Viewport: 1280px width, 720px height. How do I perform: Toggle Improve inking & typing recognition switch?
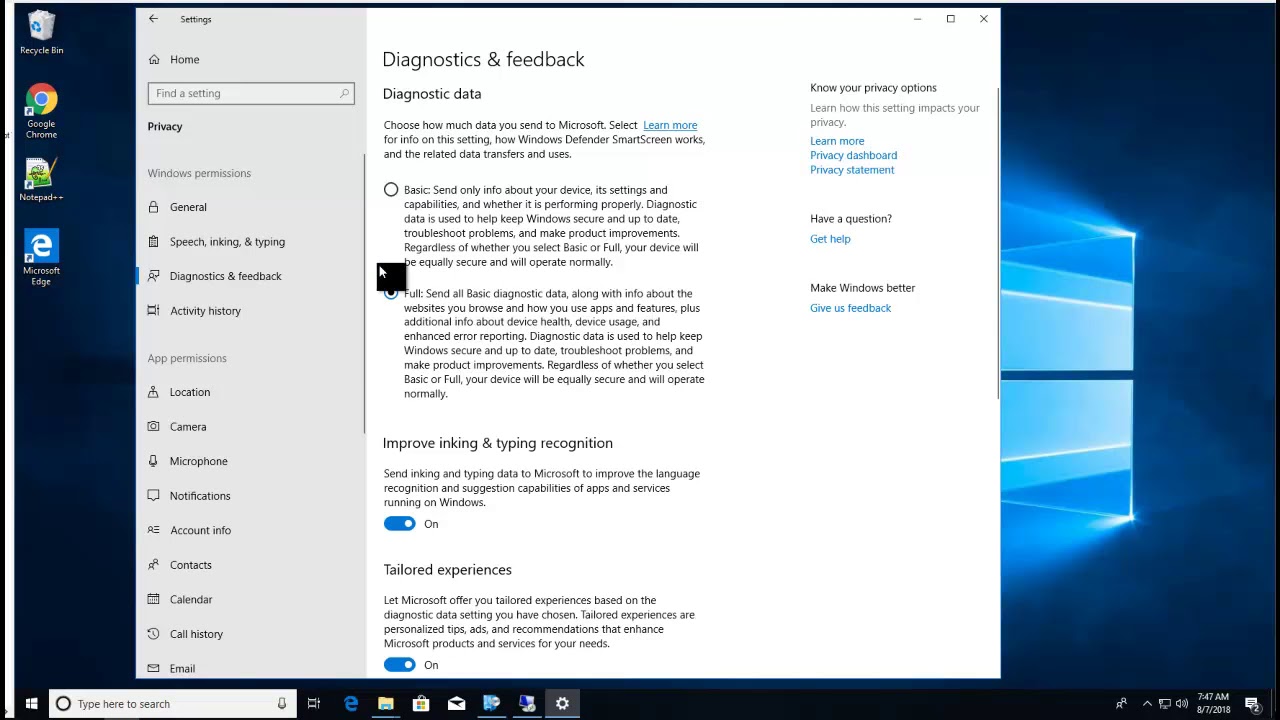[x=399, y=524]
